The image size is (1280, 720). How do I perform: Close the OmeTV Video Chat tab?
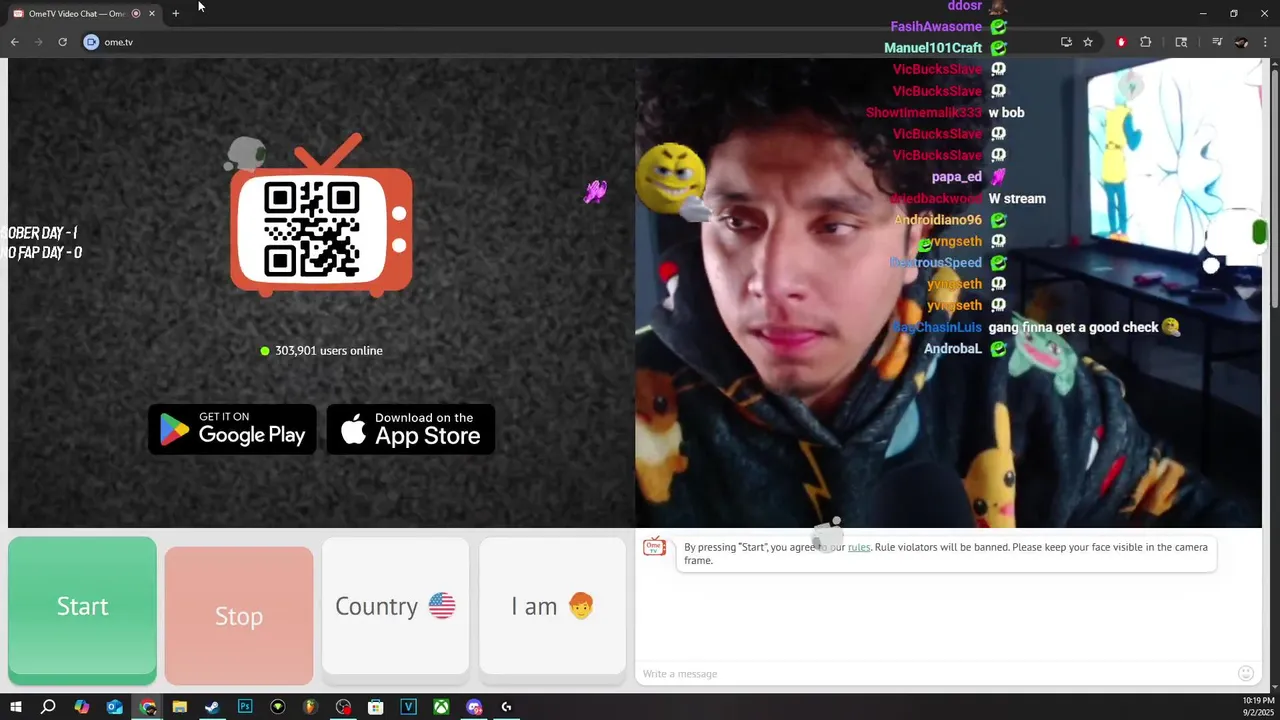pos(152,13)
